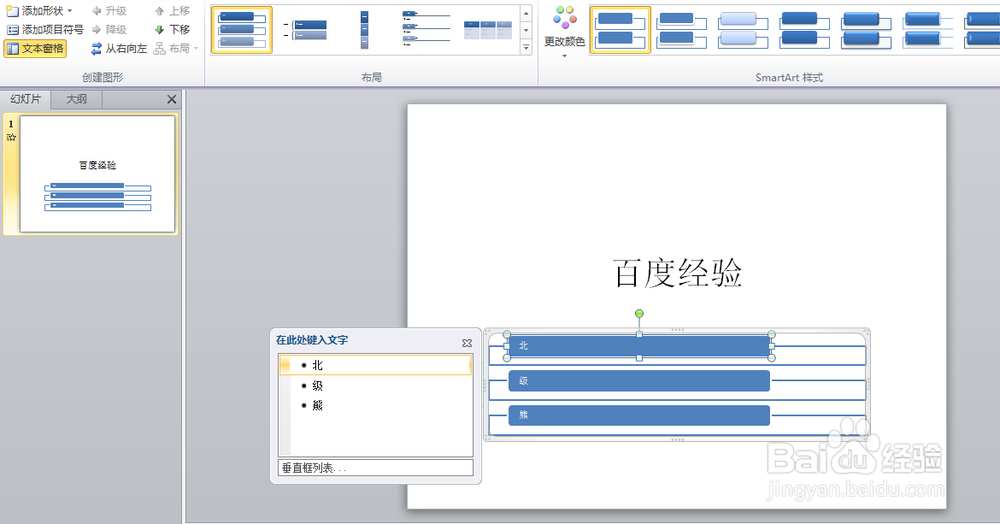Select the vertical bracket list layout thumbnail
This screenshot has height=524, width=1000.
pyautogui.click(x=304, y=30)
